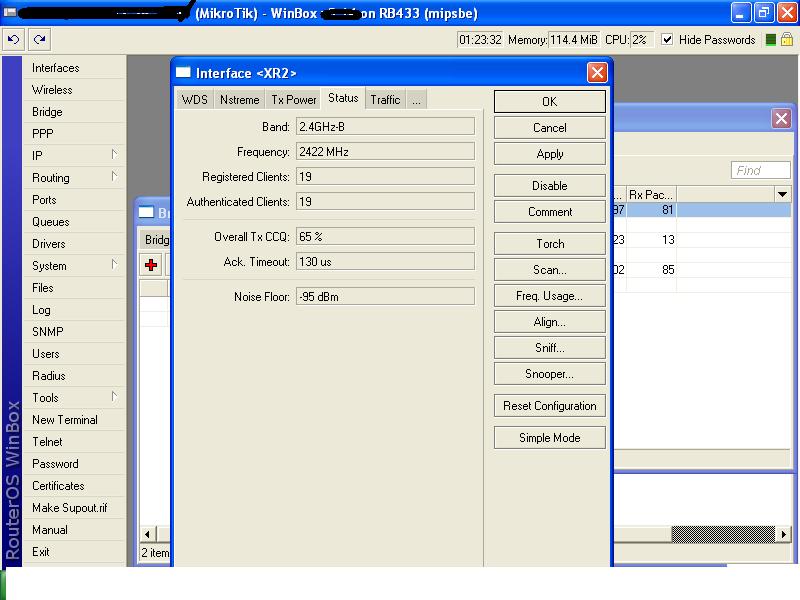Click the Freq. Usage... button
This screenshot has width=800, height=600.
(x=549, y=296)
